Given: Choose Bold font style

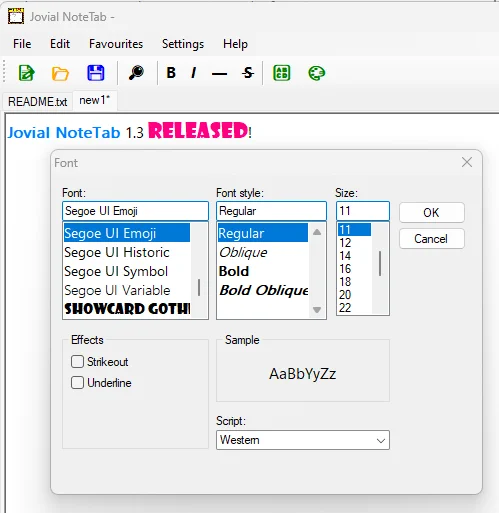Looking at the screenshot, I should (x=263, y=271).
